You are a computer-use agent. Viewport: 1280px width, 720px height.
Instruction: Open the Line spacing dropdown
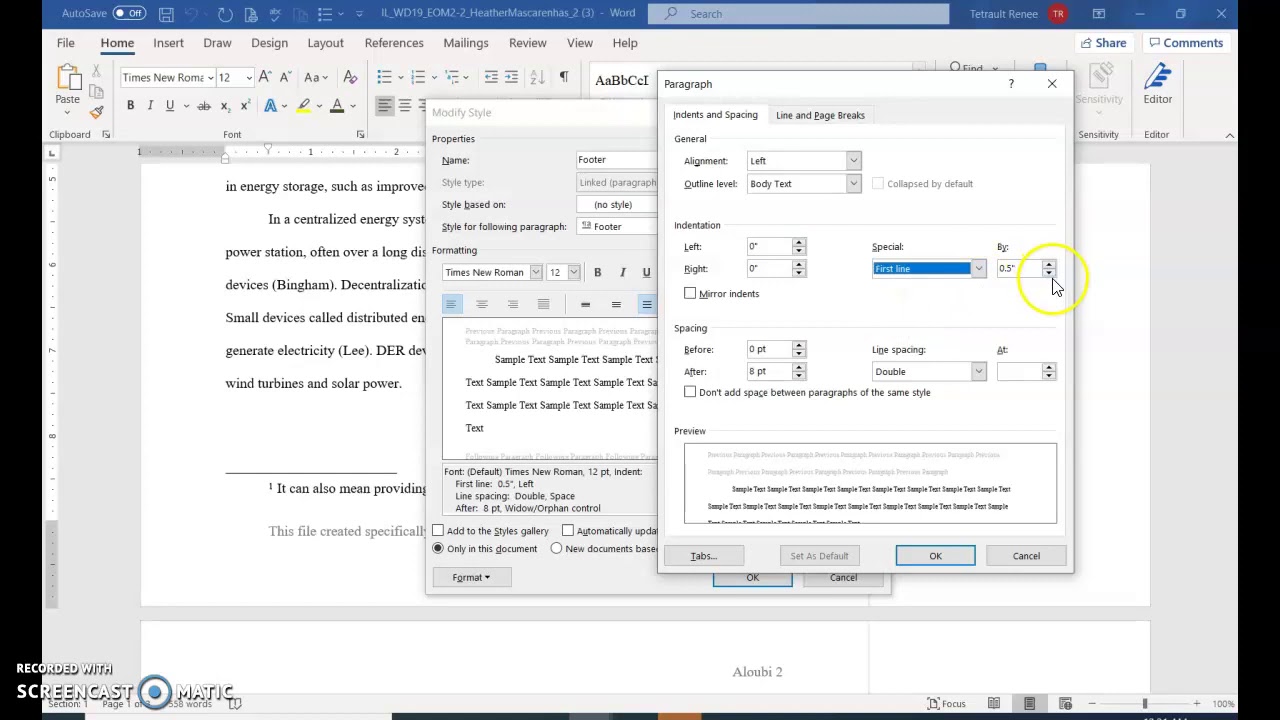point(979,372)
